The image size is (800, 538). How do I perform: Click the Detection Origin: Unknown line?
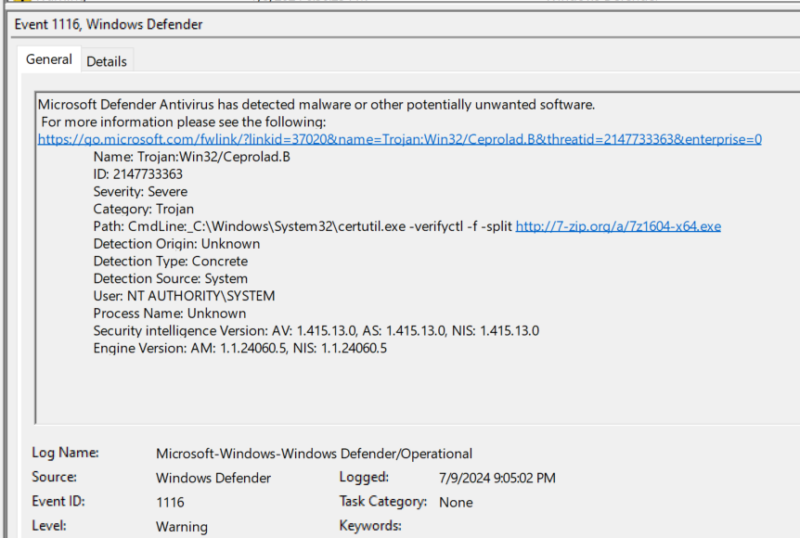(x=177, y=243)
